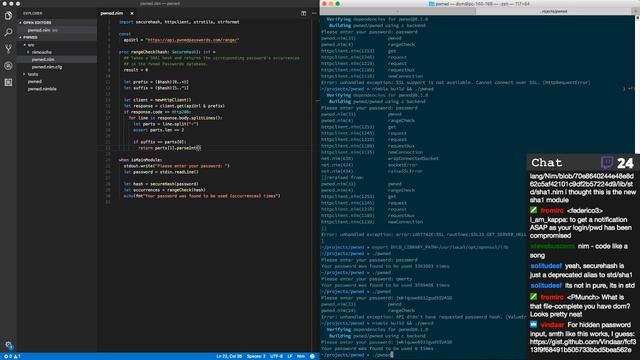Open the Manage gear icon in VS Code
This screenshot has width=640, height=360.
pyautogui.click(x=9, y=345)
